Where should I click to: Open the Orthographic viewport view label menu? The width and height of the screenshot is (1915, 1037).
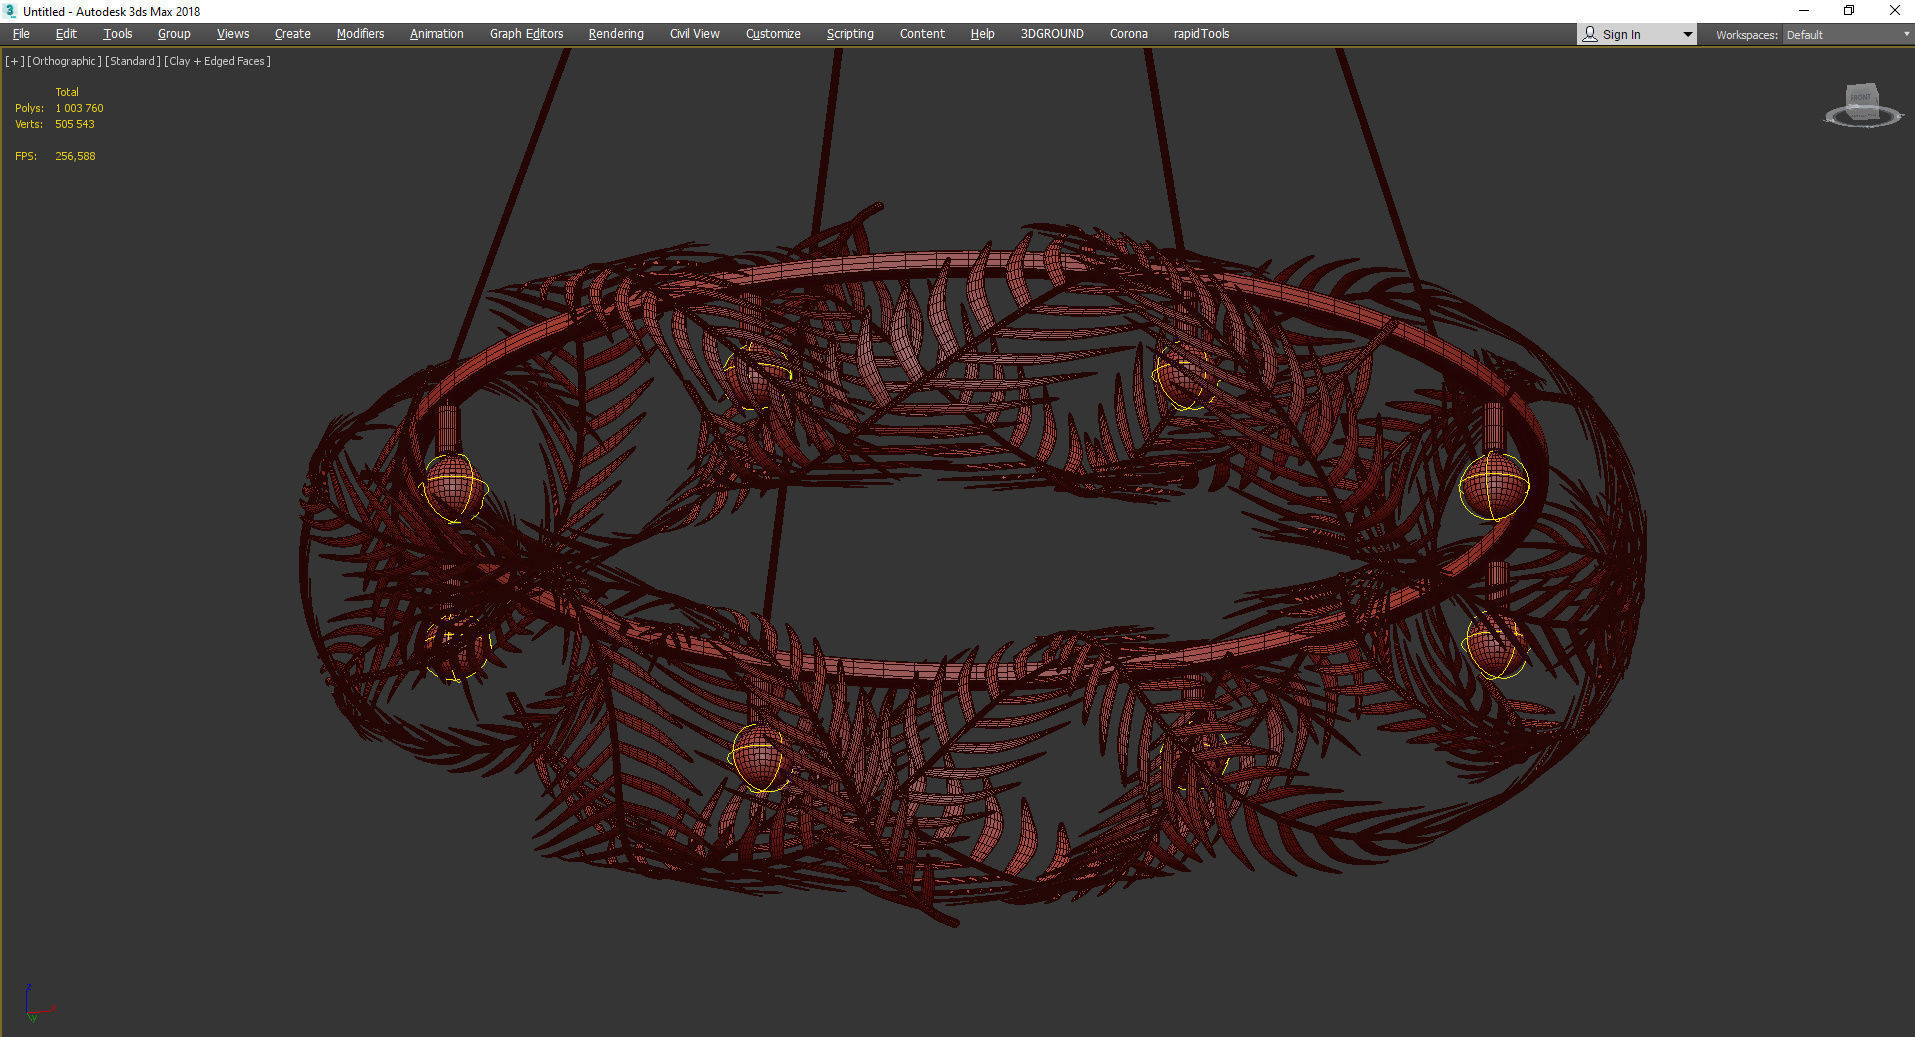tap(65, 61)
